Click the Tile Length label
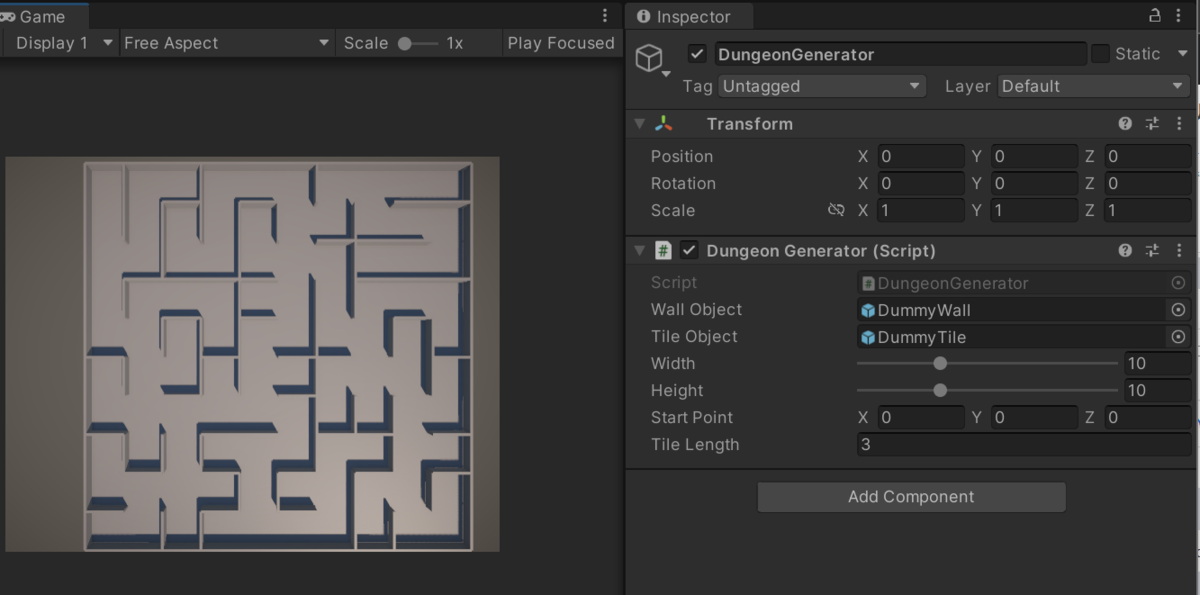1200x595 pixels. 695,444
